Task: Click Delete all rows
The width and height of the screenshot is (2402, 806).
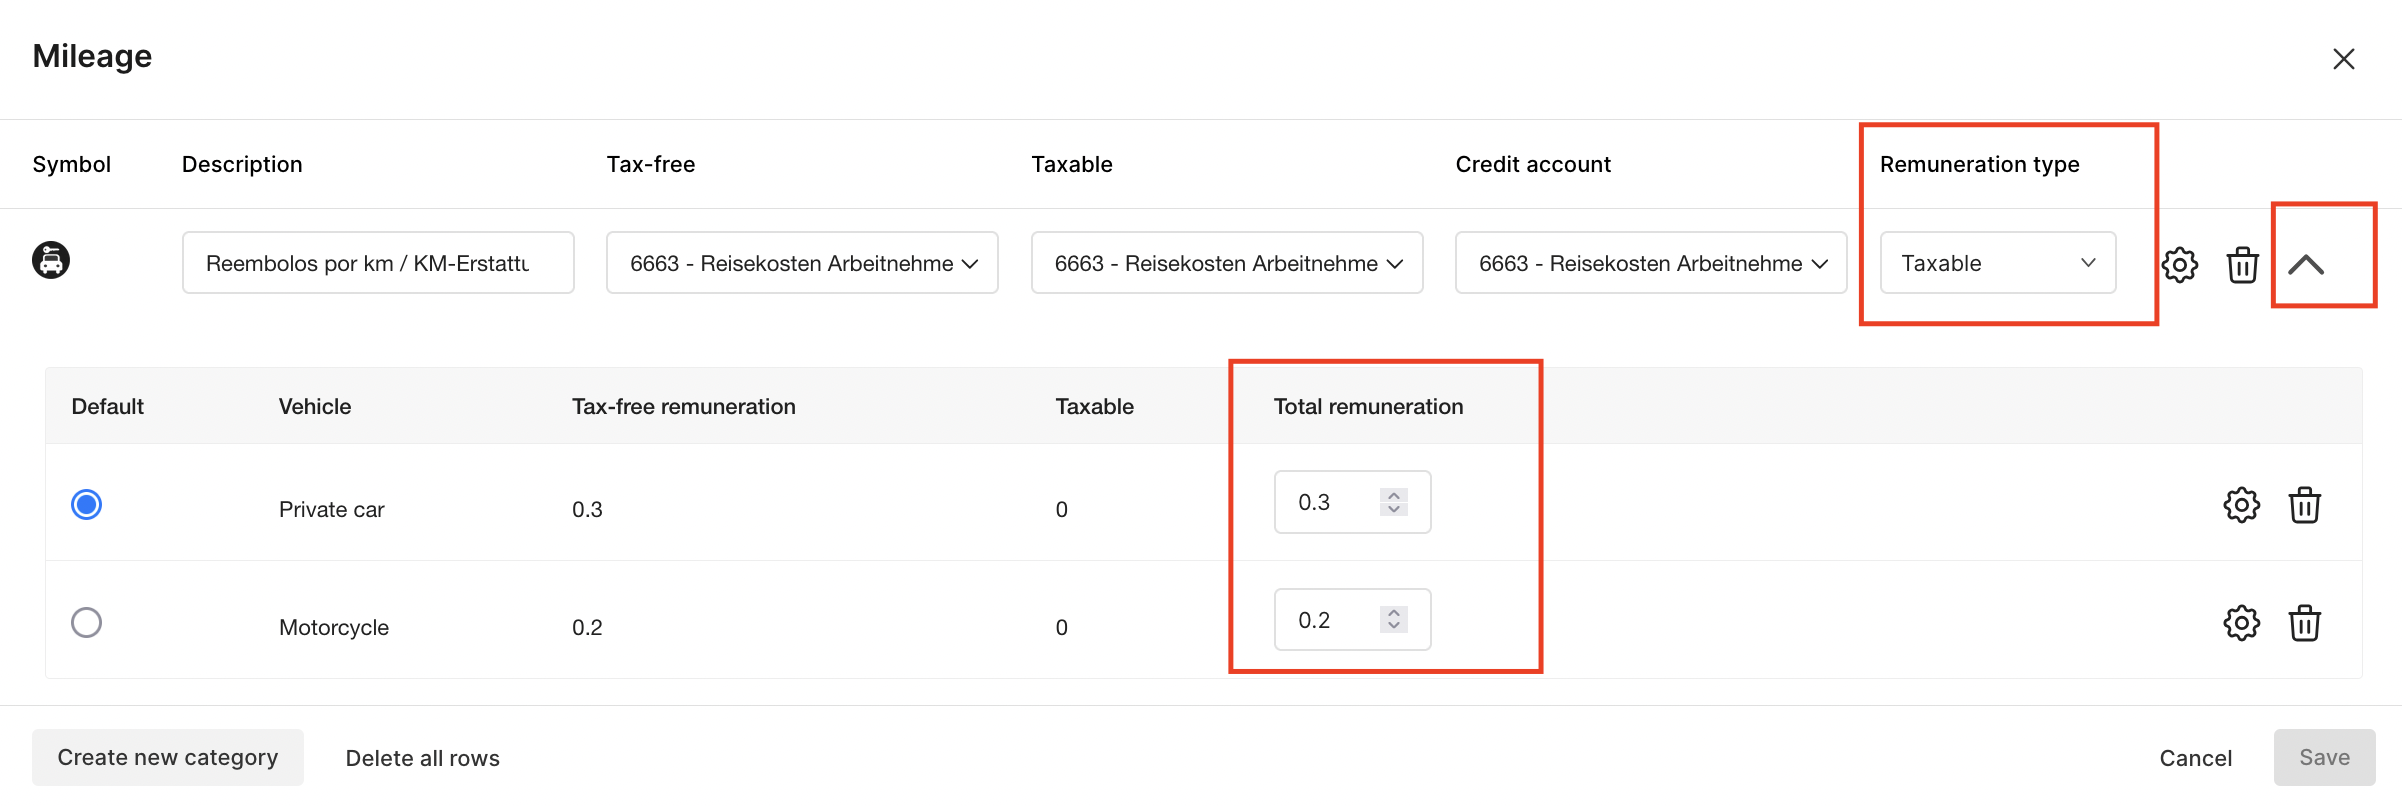Action: [x=422, y=758]
